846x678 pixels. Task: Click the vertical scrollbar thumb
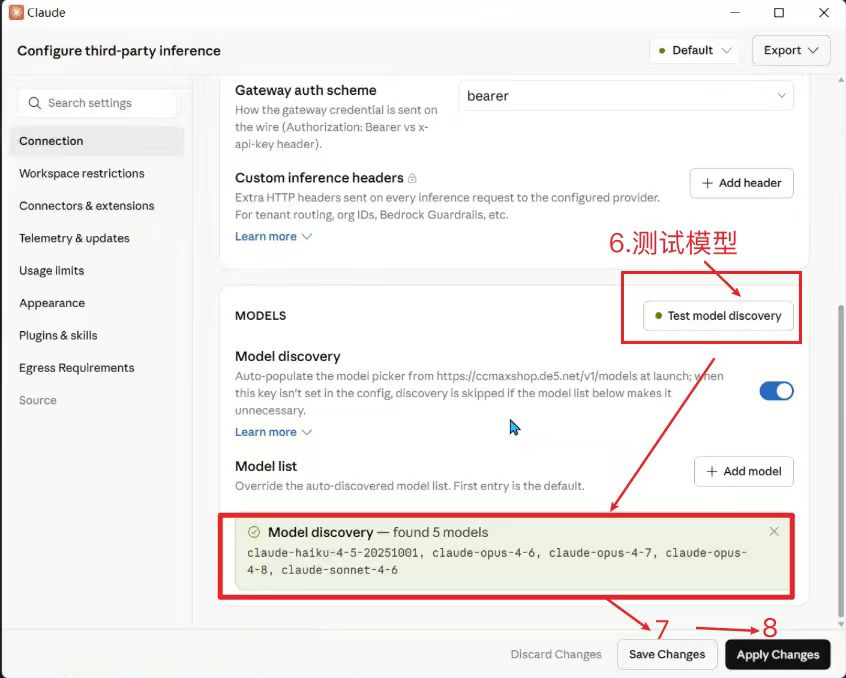840,461
